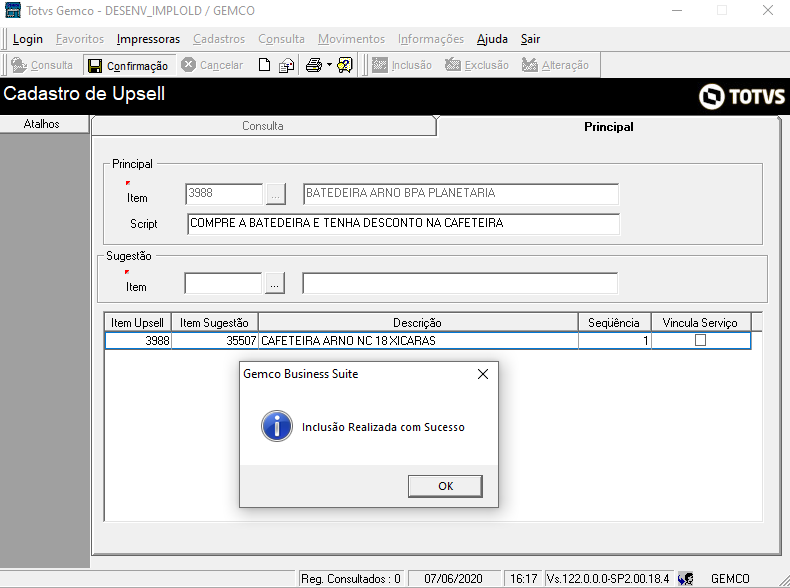Open the Informações menu
Viewport: 790px width, 588px height.
click(431, 39)
